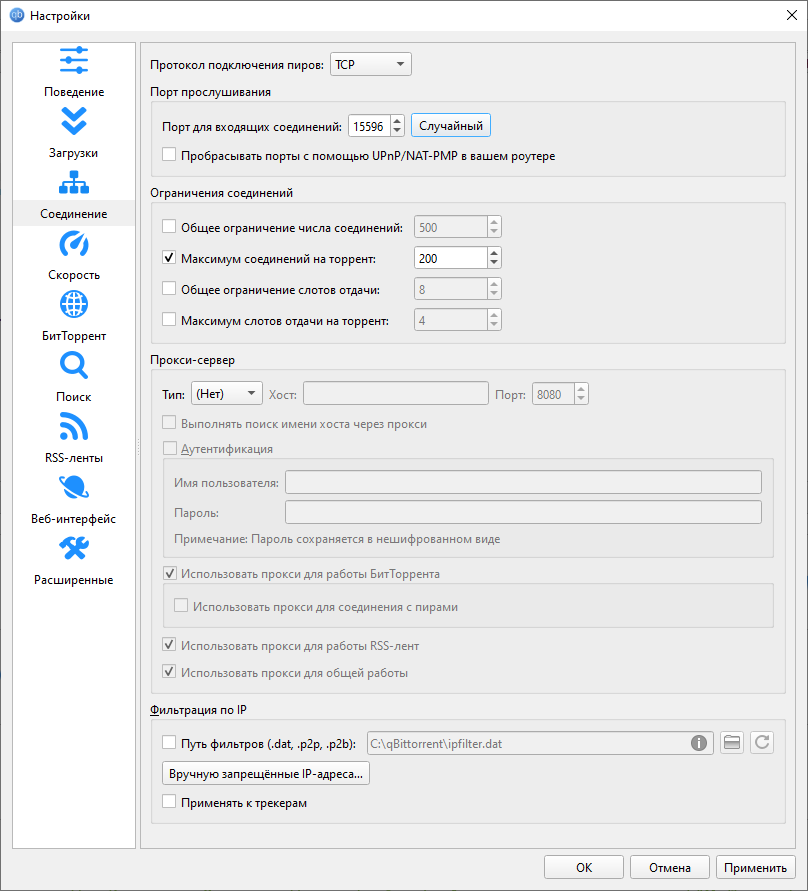Click the folder browse icon for IP filter
The image size is (808, 891).
(732, 743)
